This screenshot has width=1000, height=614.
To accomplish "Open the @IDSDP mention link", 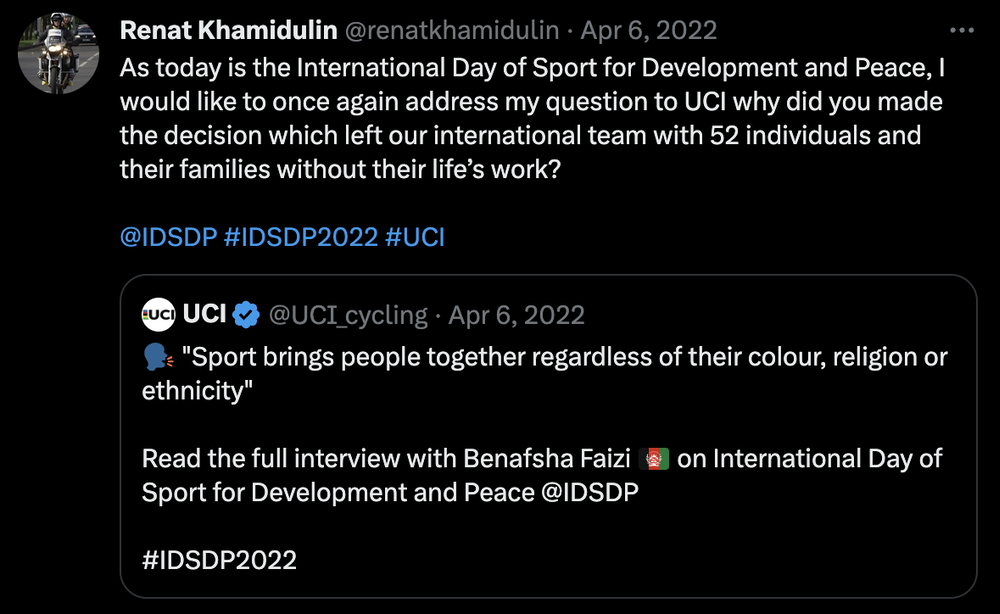I will 168,237.
